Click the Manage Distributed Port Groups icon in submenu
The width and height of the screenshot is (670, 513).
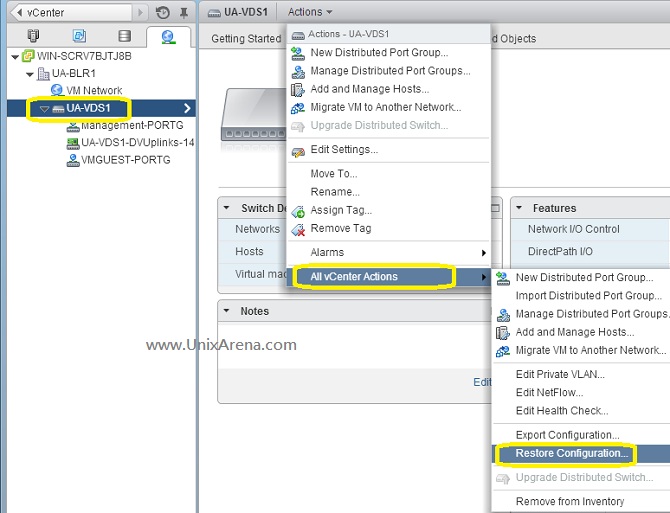point(503,315)
